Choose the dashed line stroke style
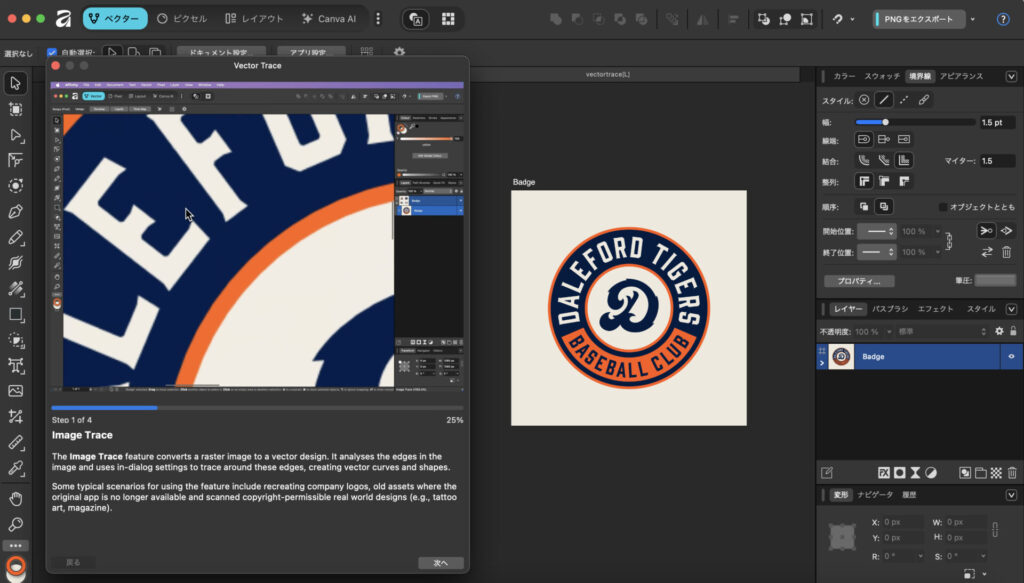Image resolution: width=1024 pixels, height=583 pixels. pyautogui.click(x=904, y=100)
